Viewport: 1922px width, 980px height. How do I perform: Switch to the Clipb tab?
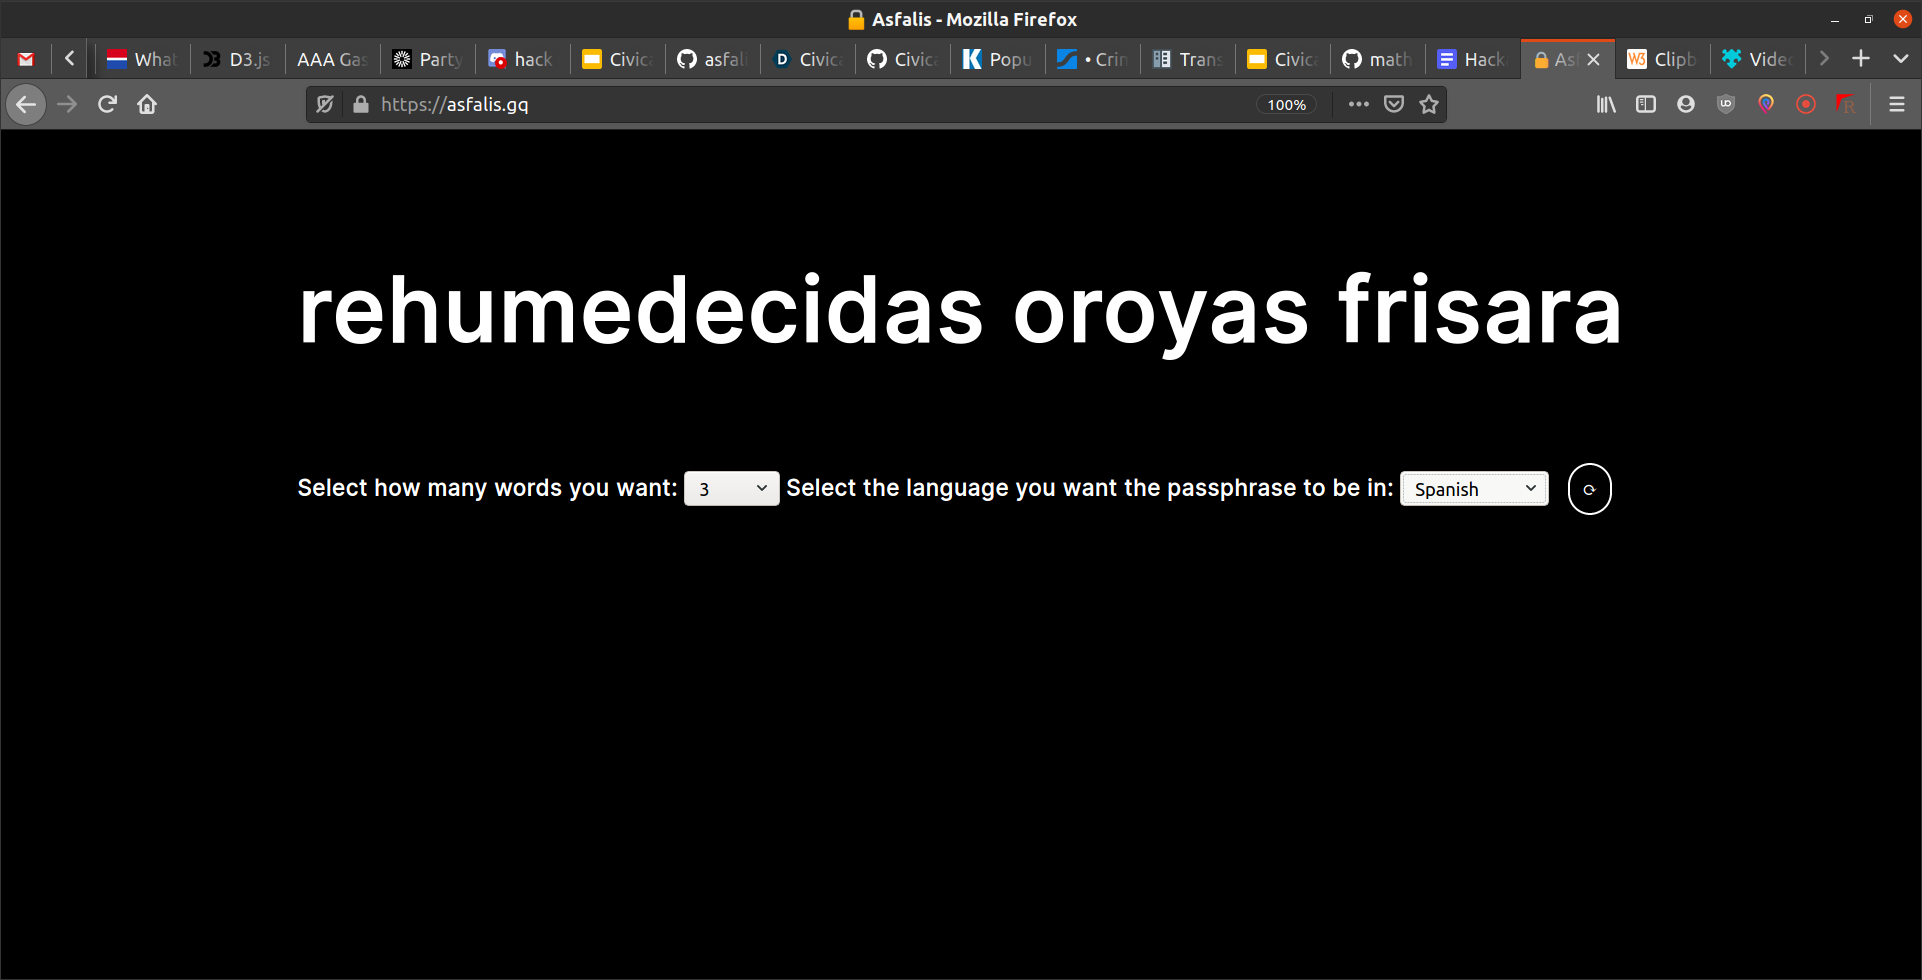pyautogui.click(x=1662, y=59)
